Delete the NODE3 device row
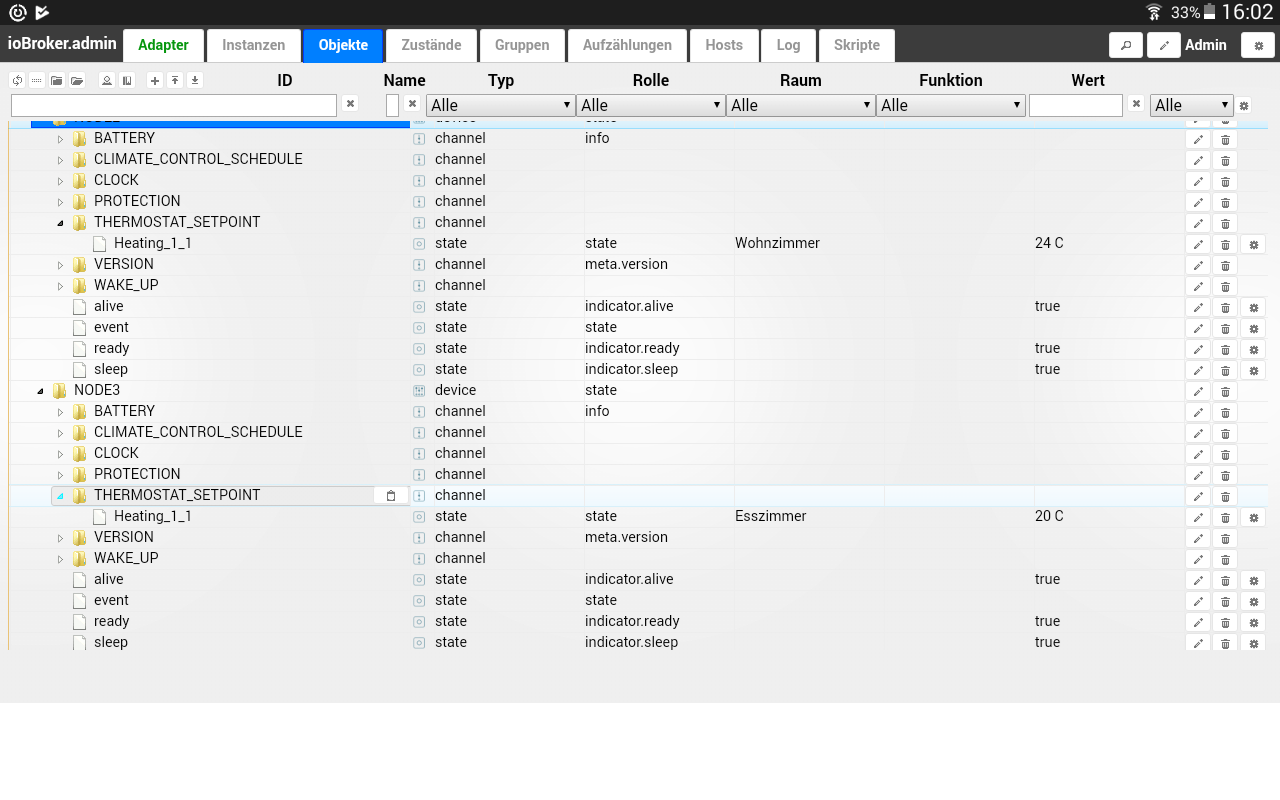This screenshot has height=800, width=1280. point(1225,391)
